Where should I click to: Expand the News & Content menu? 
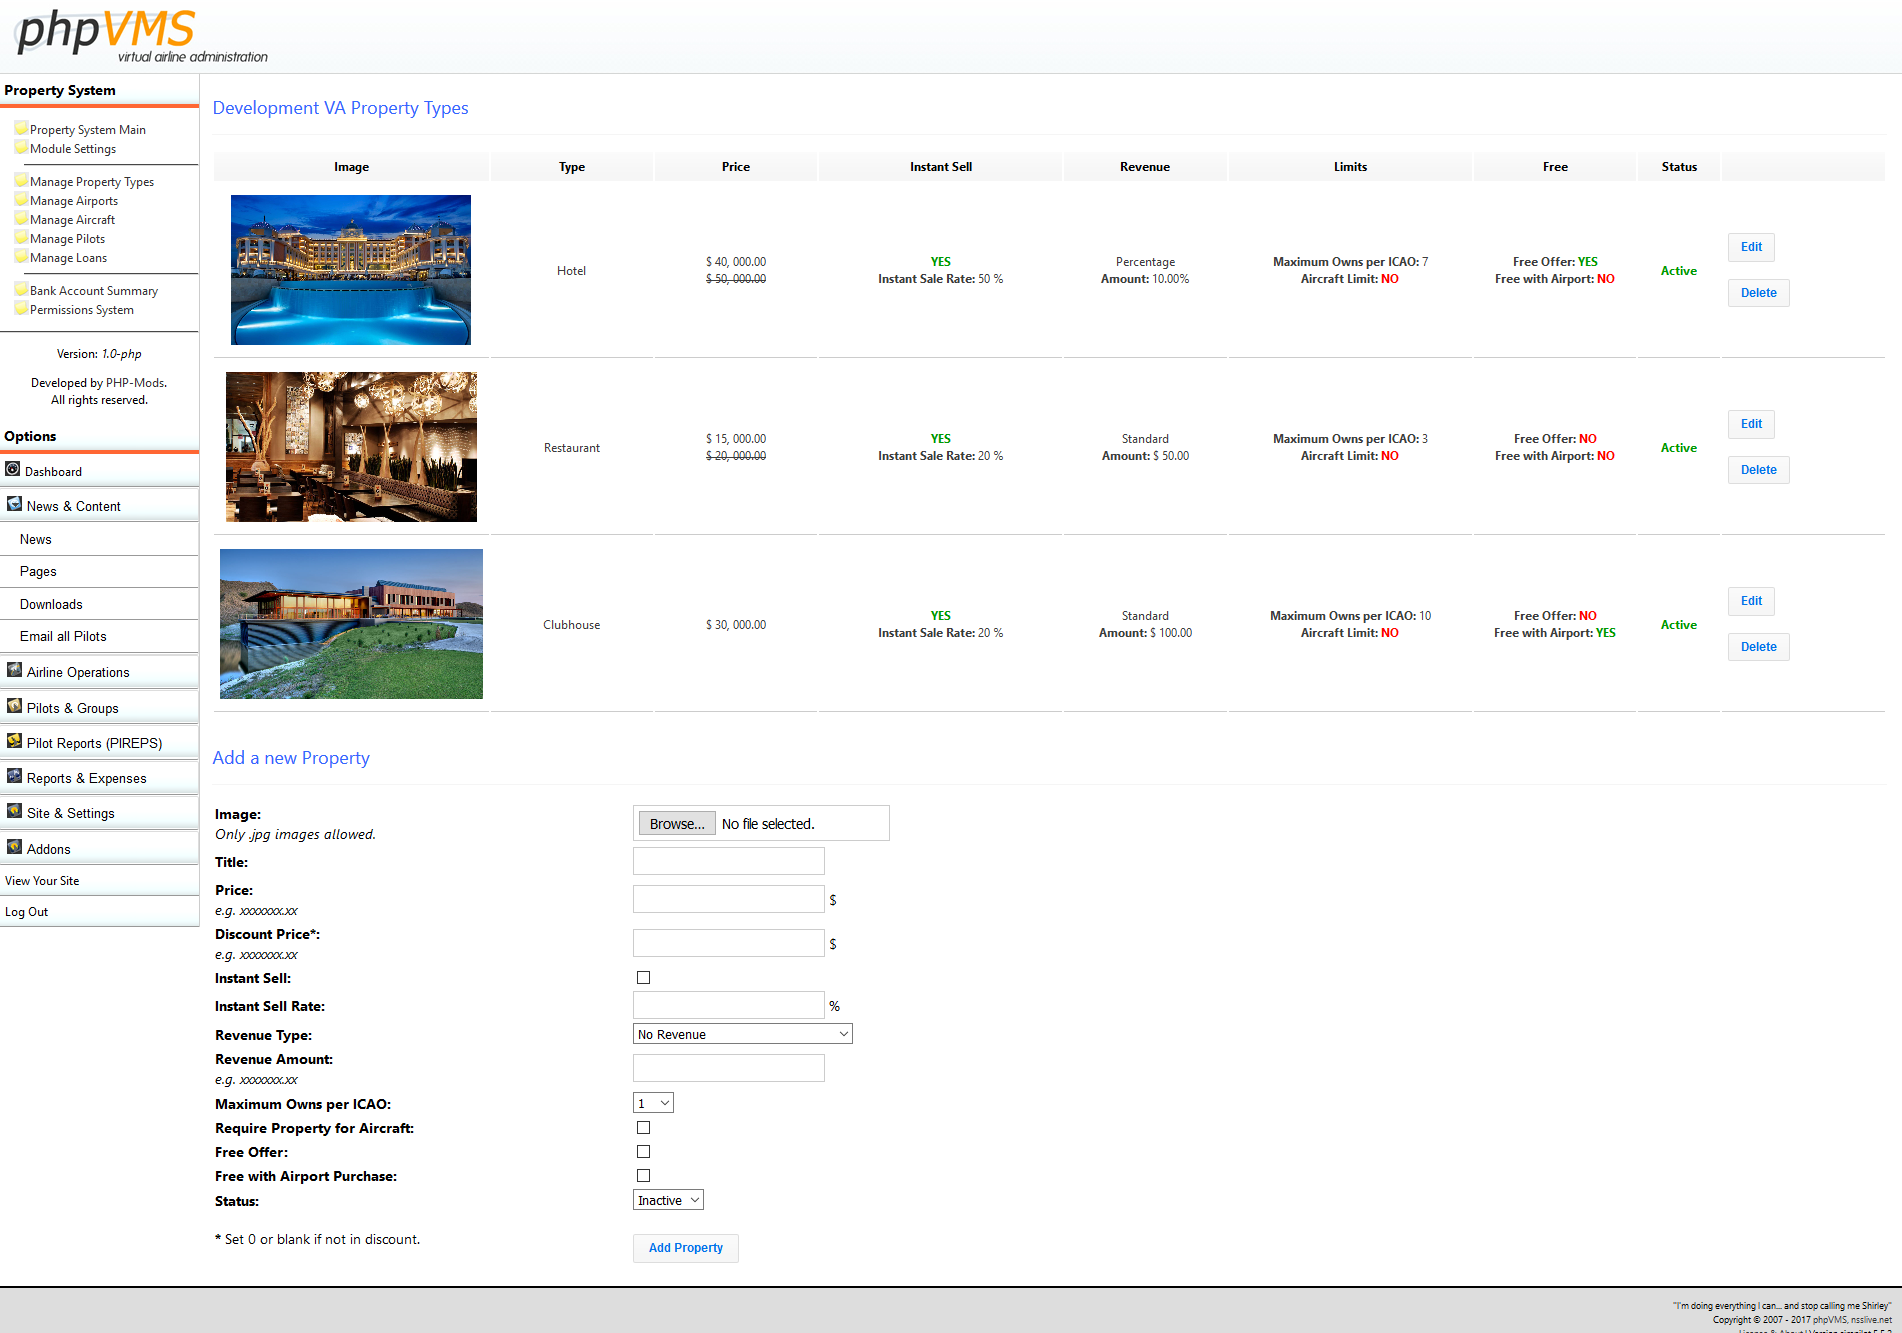coord(99,506)
